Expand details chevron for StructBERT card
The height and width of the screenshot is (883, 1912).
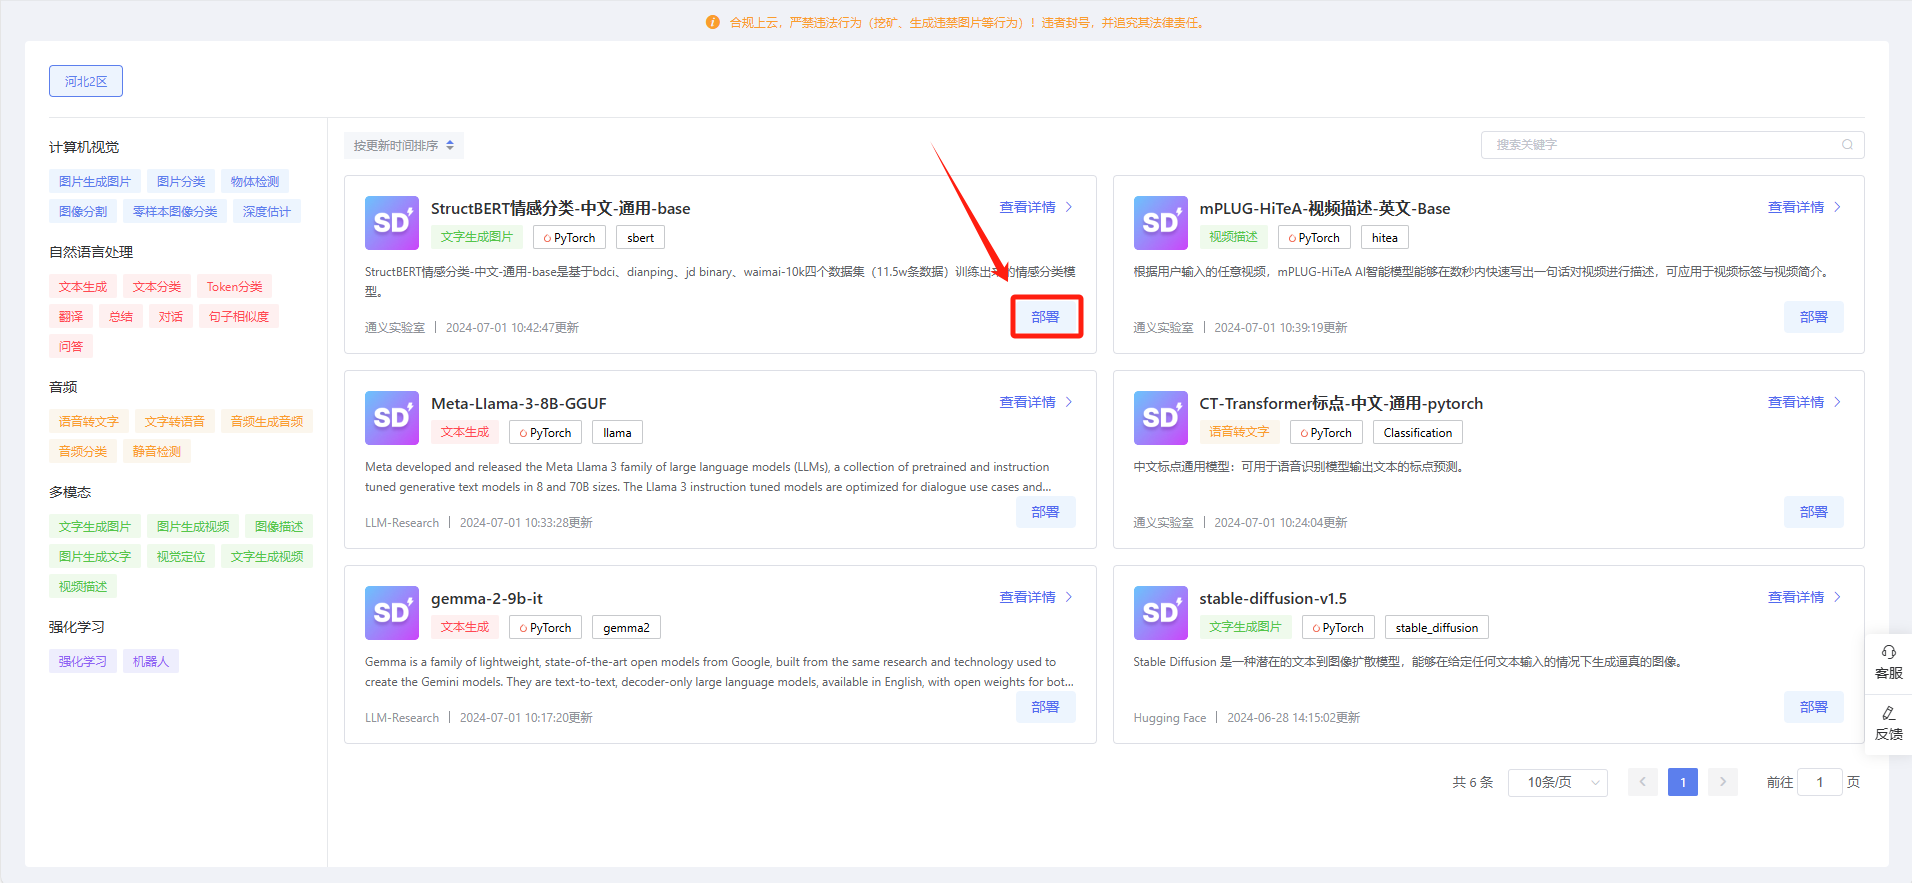click(x=1068, y=207)
